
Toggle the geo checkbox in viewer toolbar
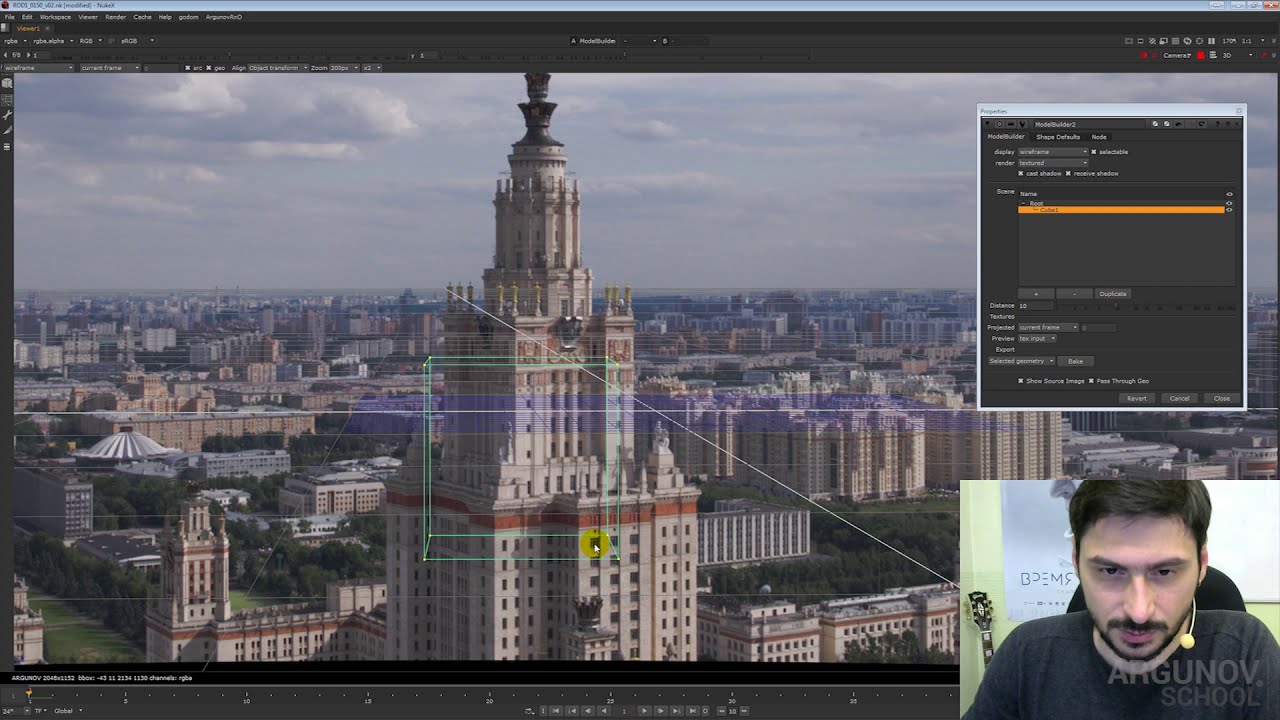[210, 68]
